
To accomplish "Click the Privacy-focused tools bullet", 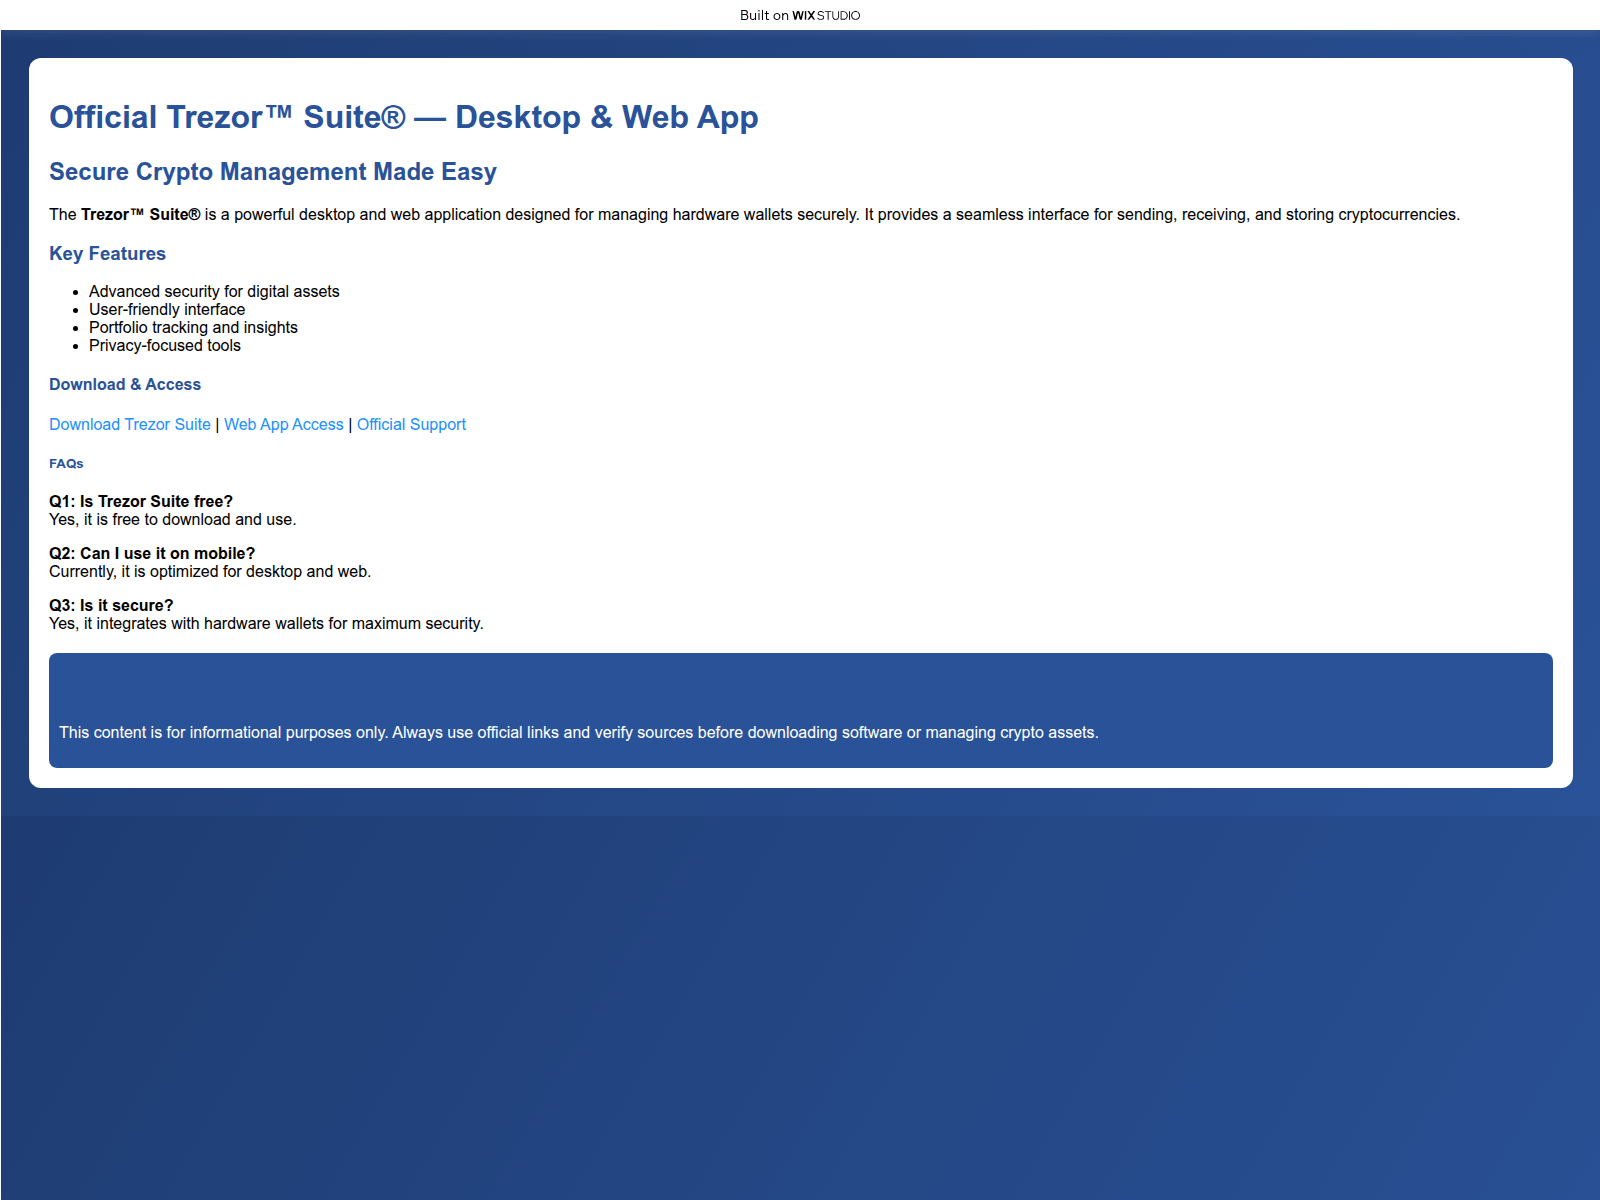I will [x=165, y=345].
